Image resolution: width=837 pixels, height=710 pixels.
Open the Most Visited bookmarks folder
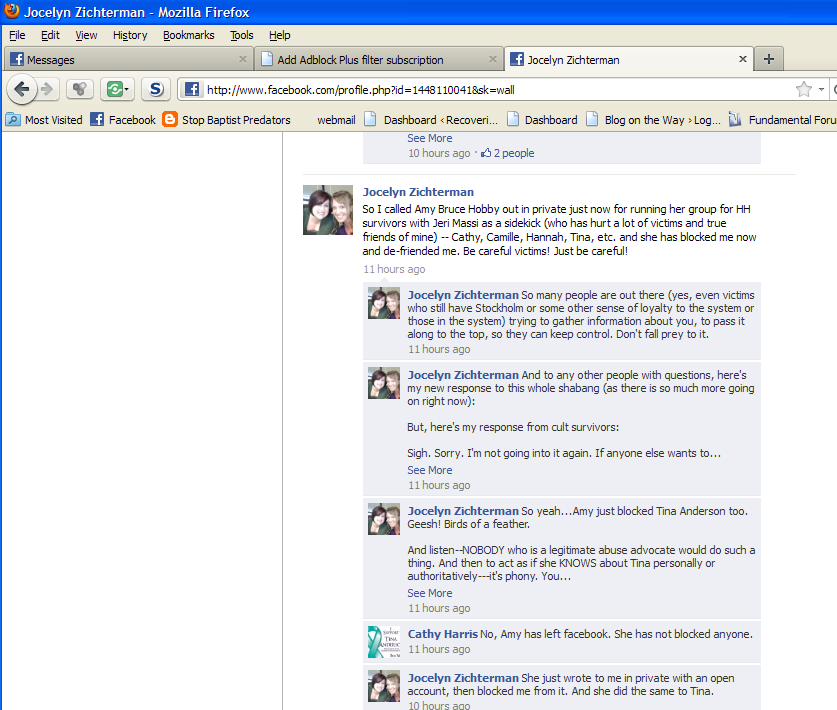pos(44,120)
